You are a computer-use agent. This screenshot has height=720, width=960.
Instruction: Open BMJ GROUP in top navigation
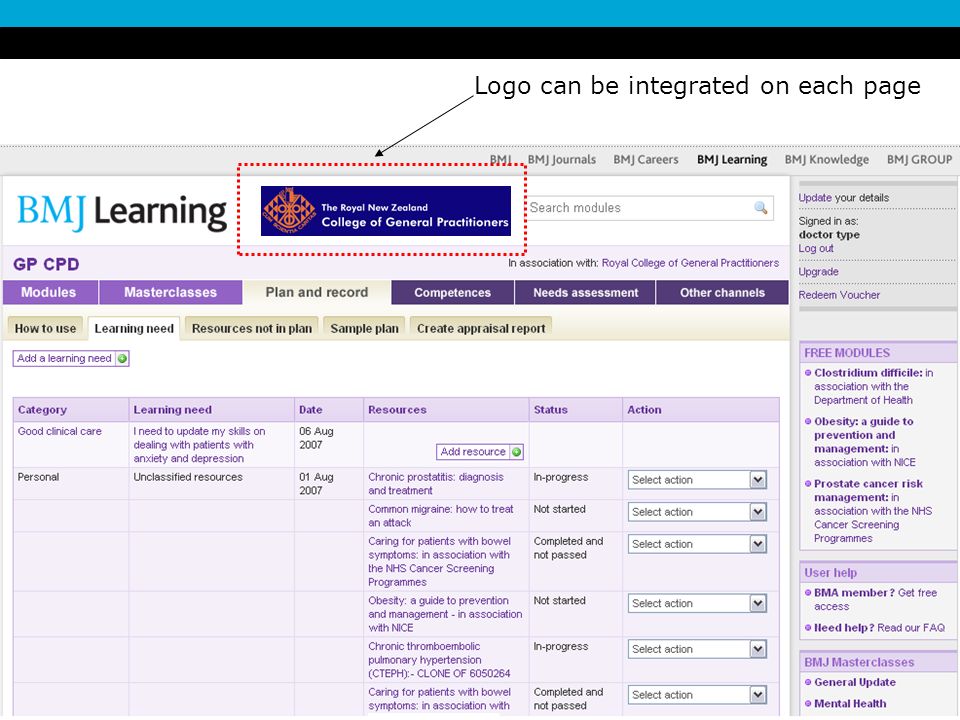click(919, 159)
